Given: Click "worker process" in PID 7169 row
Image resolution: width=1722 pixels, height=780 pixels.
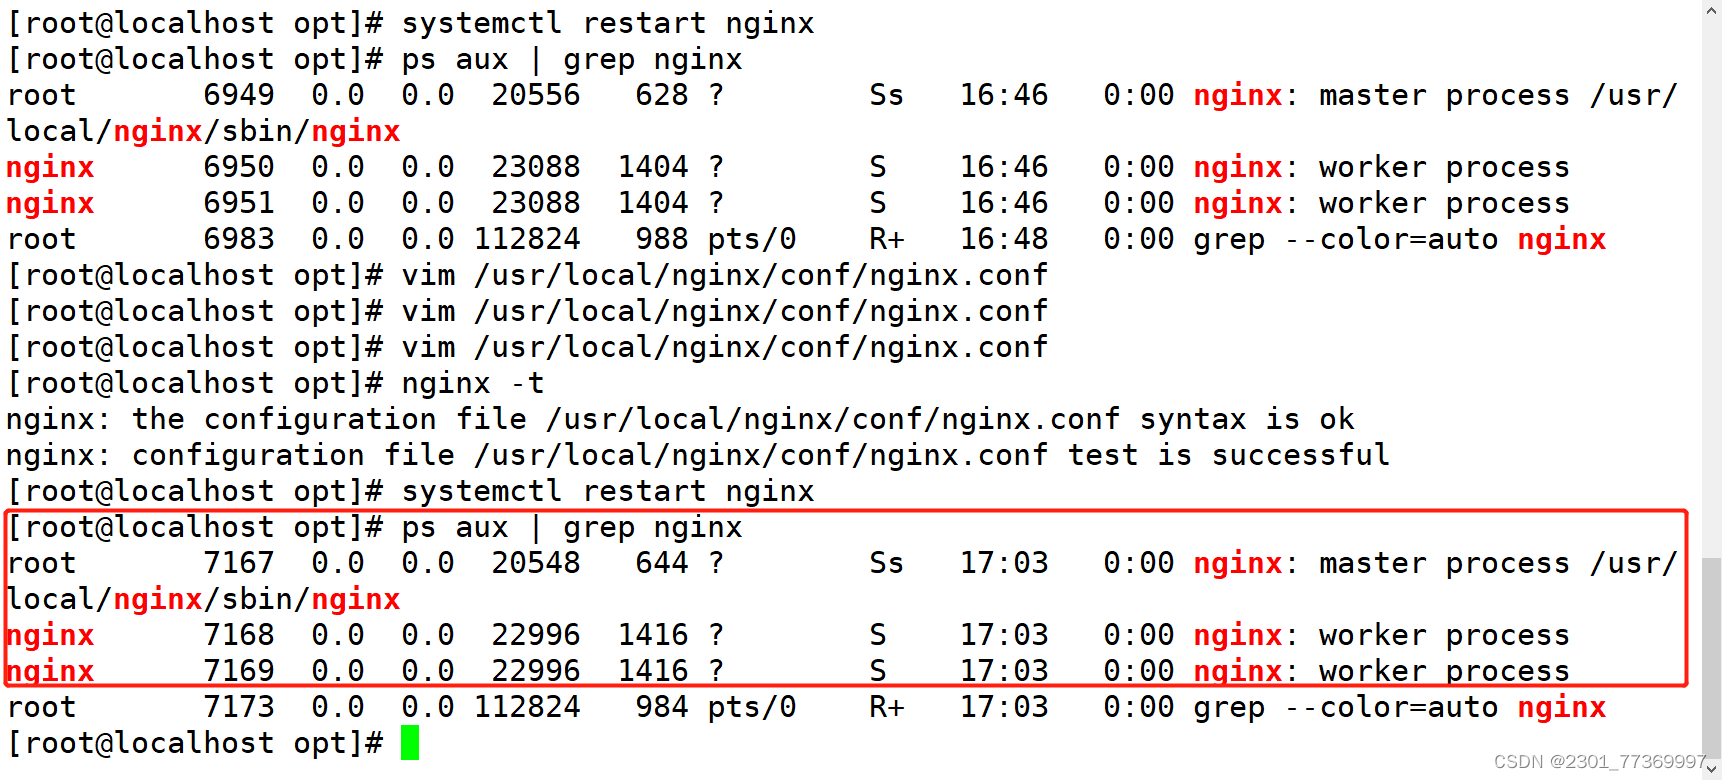Looking at the screenshot, I should [1444, 671].
